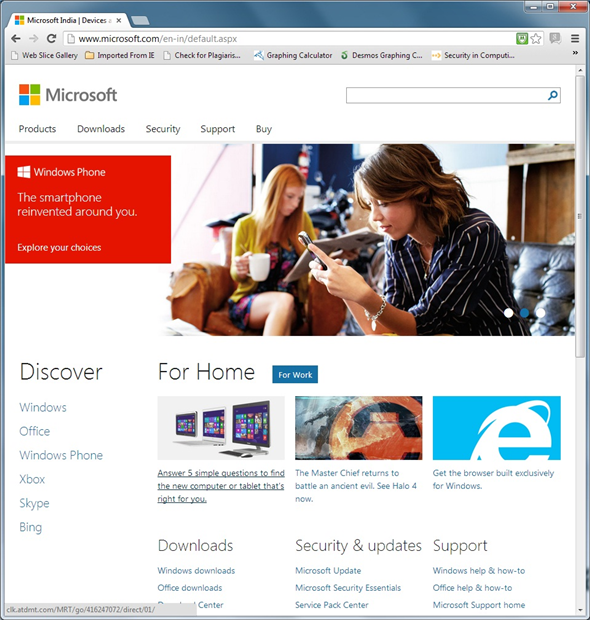Reload the page with the refresh icon
Screen dimensions: 590x620
[51, 39]
